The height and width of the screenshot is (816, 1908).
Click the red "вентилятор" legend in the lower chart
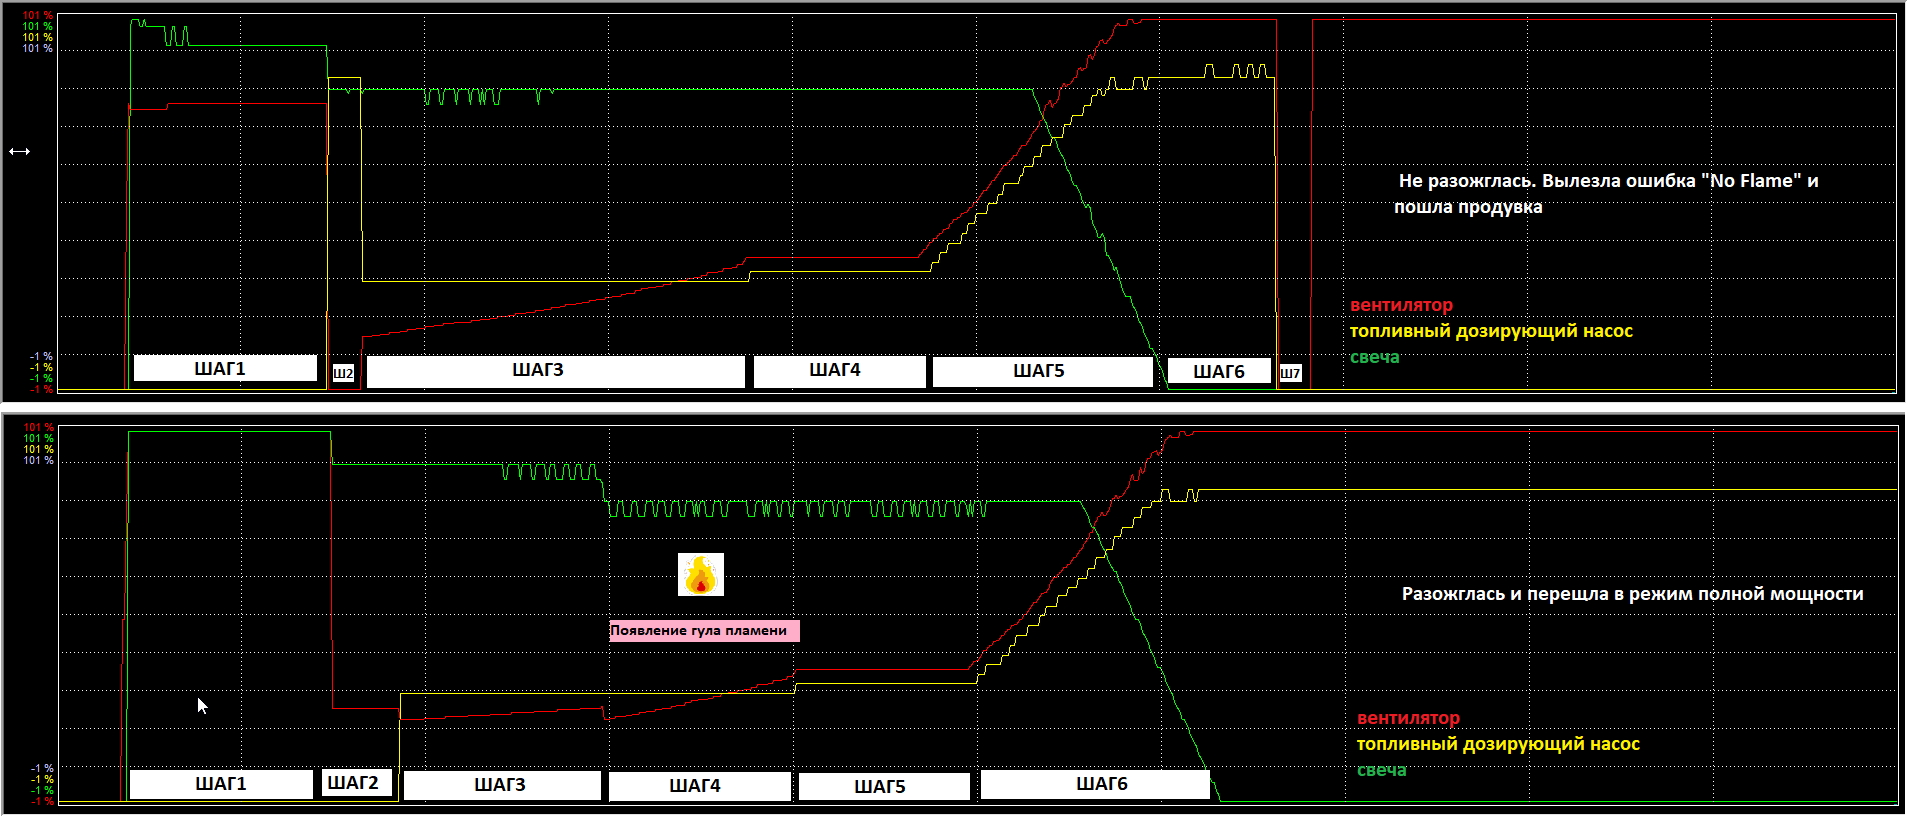(1408, 718)
